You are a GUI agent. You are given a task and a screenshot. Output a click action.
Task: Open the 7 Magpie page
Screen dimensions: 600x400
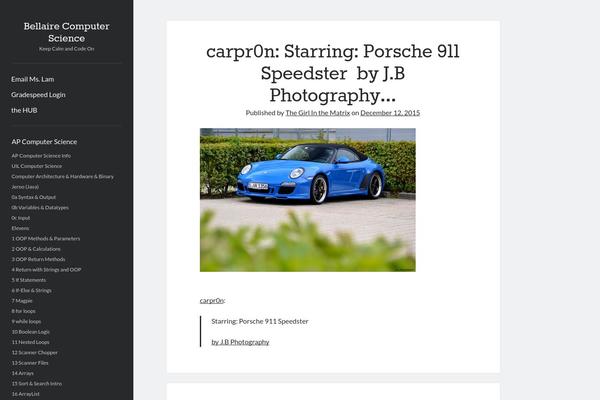click(x=22, y=300)
